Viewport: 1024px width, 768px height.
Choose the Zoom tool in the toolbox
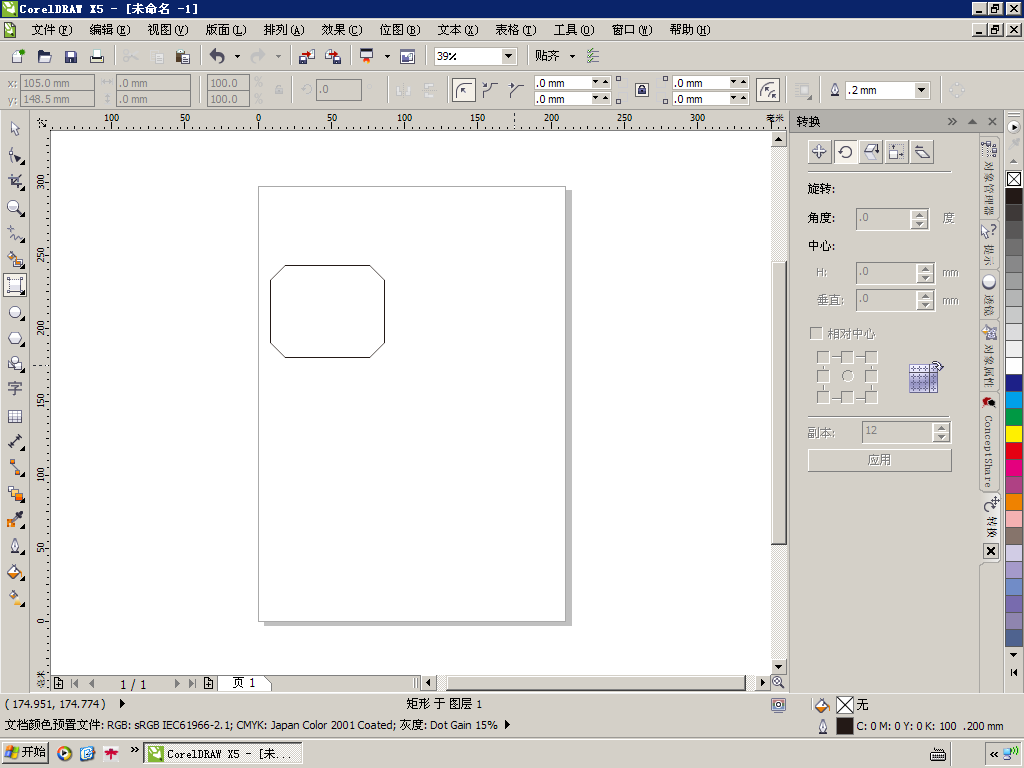(15, 208)
